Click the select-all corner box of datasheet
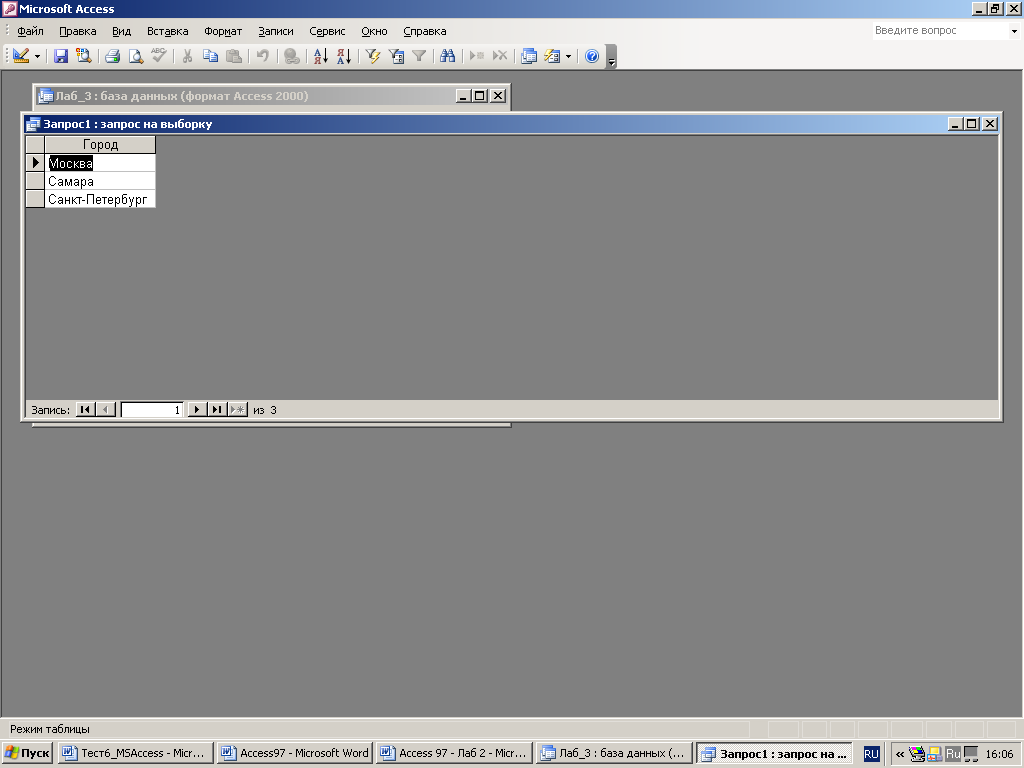 tap(35, 144)
